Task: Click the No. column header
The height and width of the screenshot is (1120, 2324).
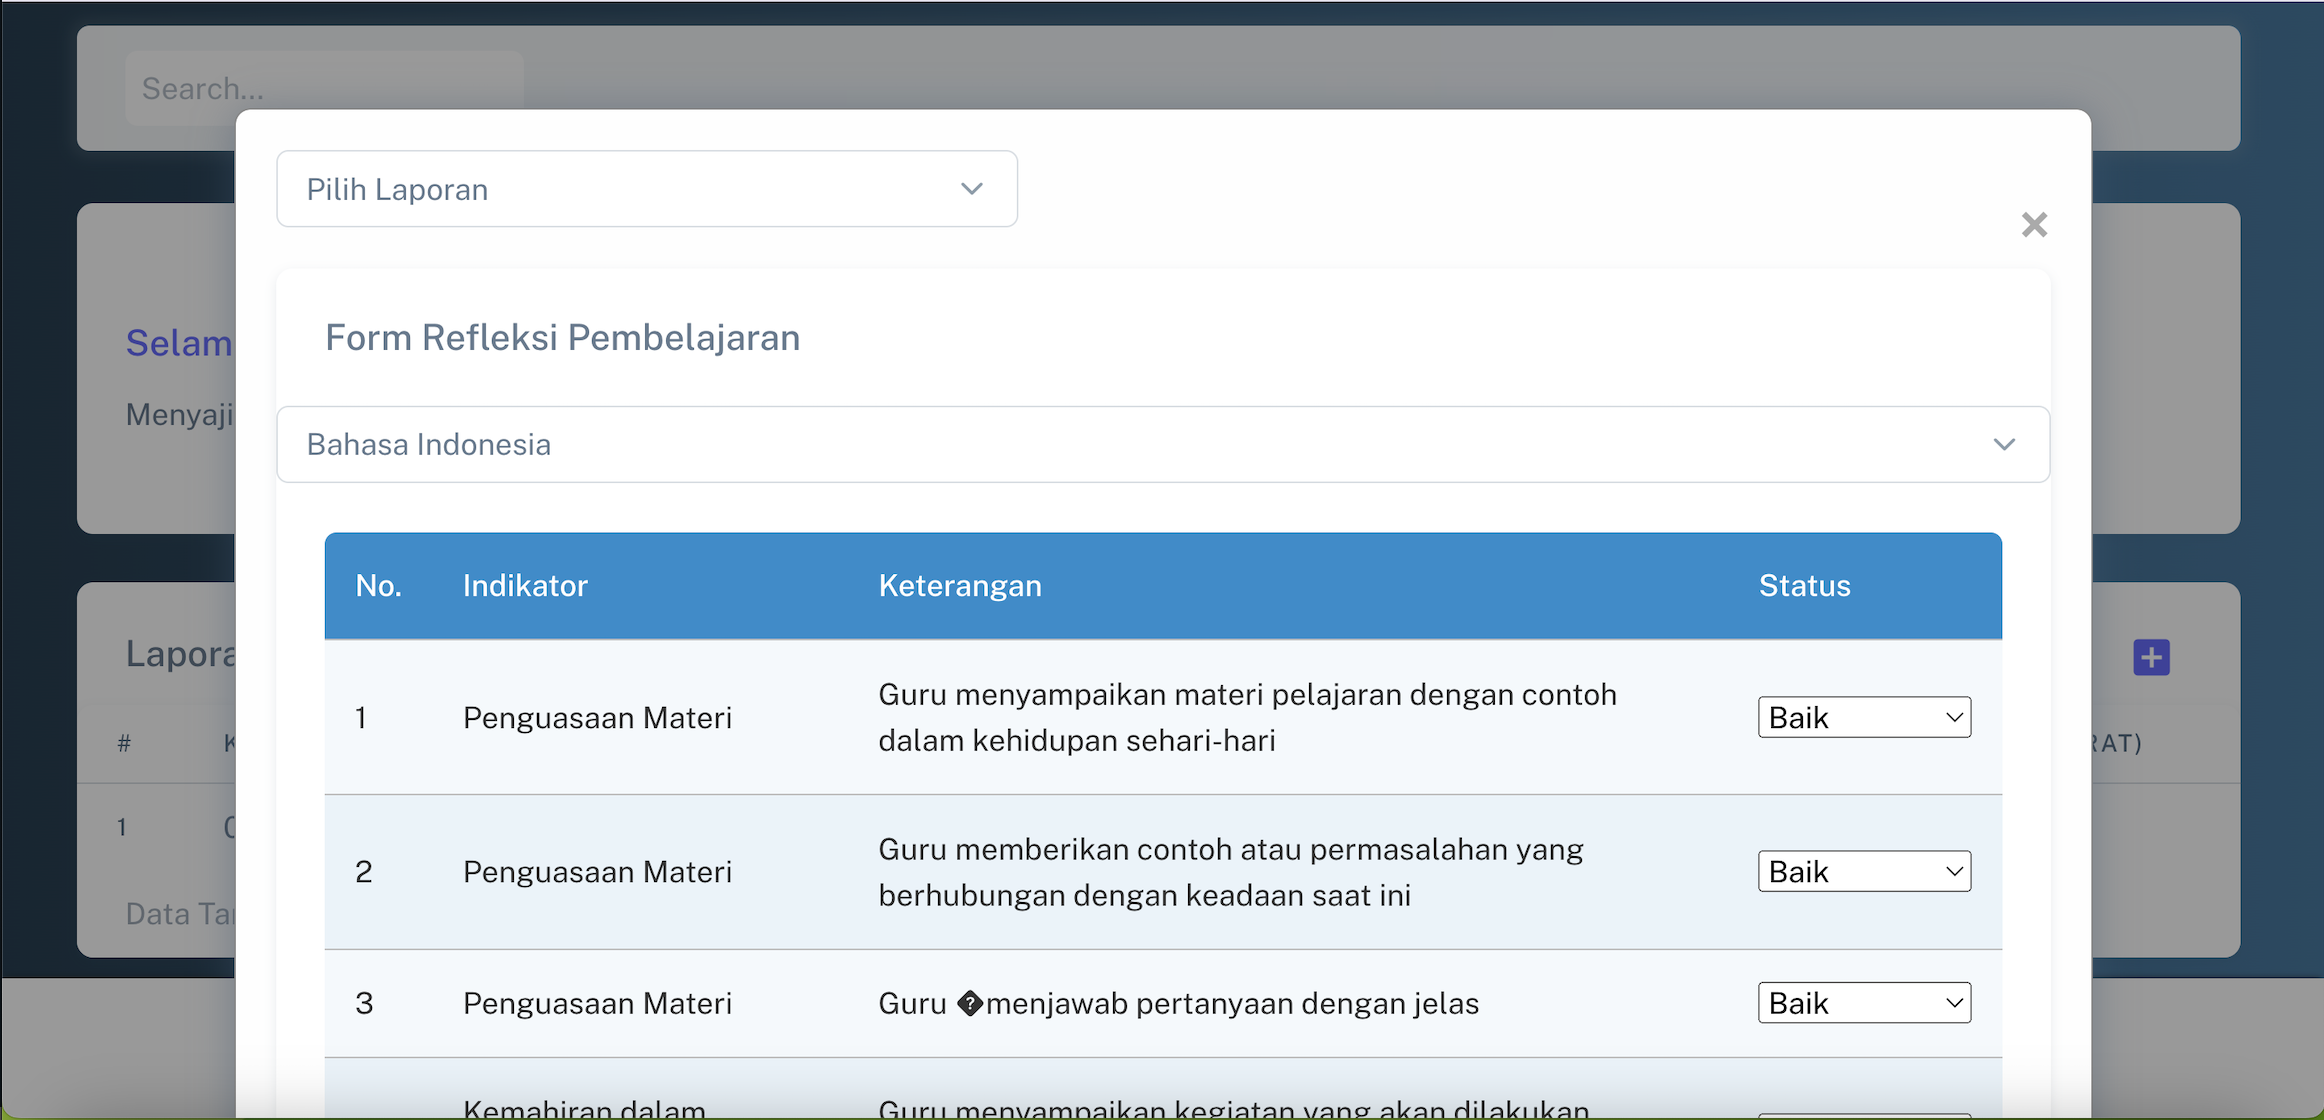Action: 378,585
